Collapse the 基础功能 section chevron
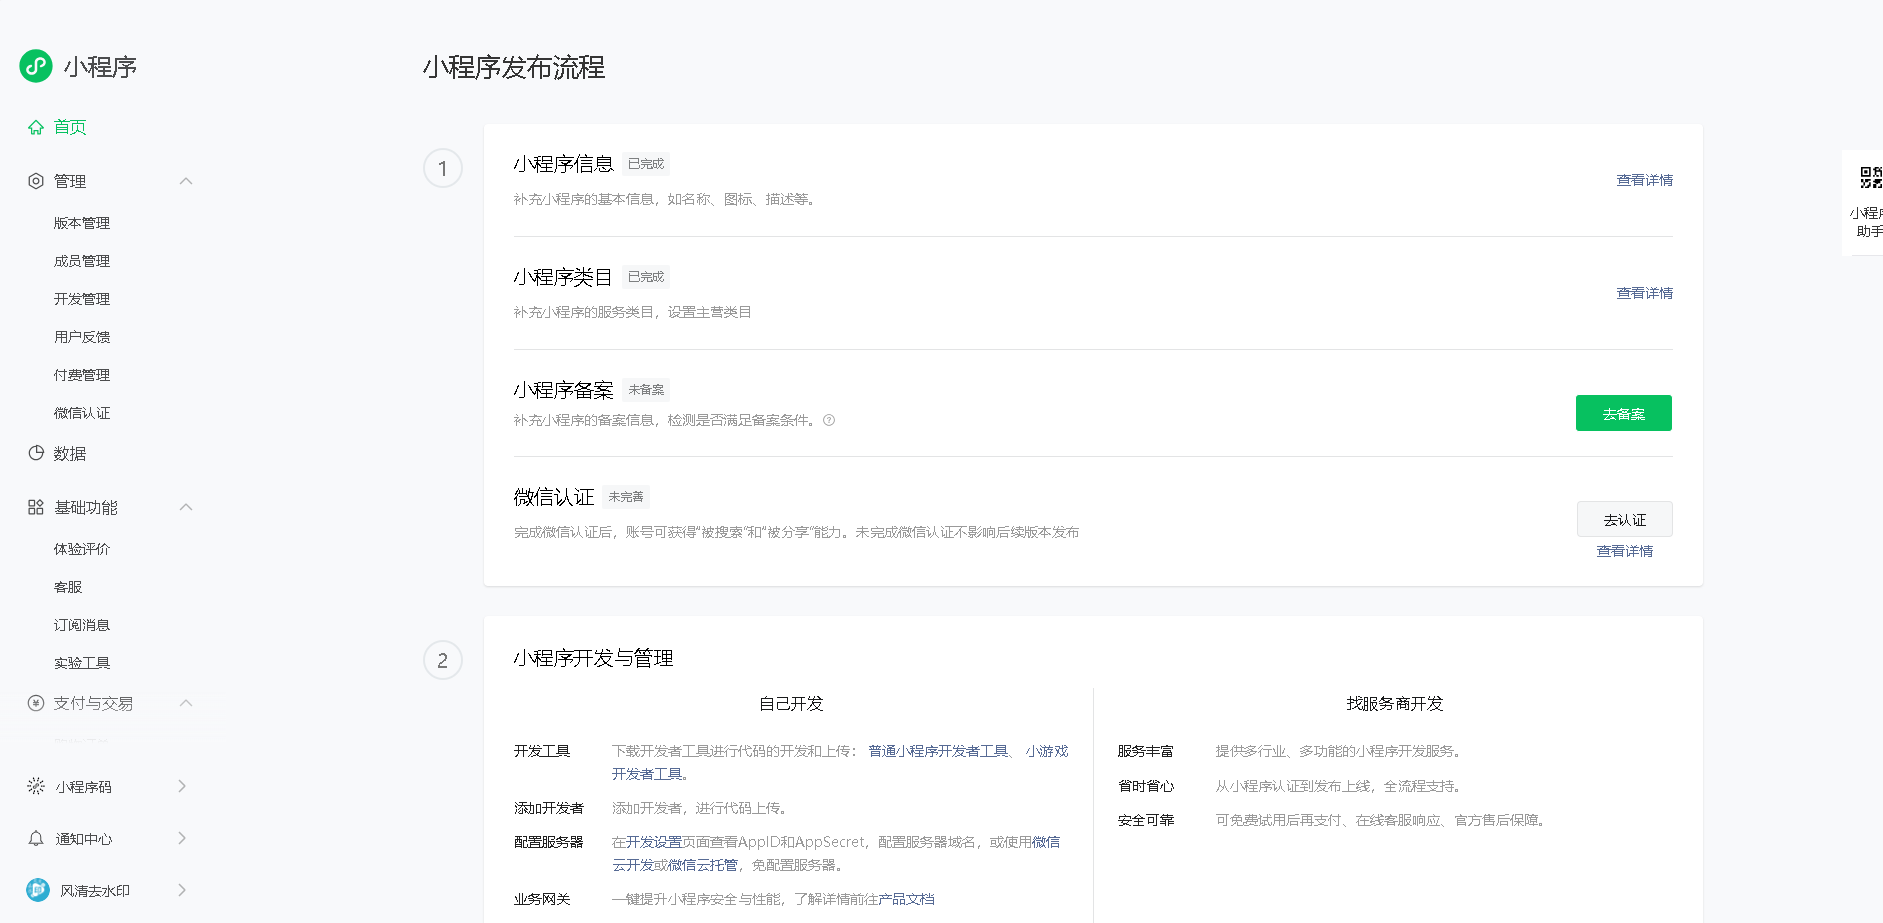This screenshot has width=1883, height=923. (x=186, y=507)
